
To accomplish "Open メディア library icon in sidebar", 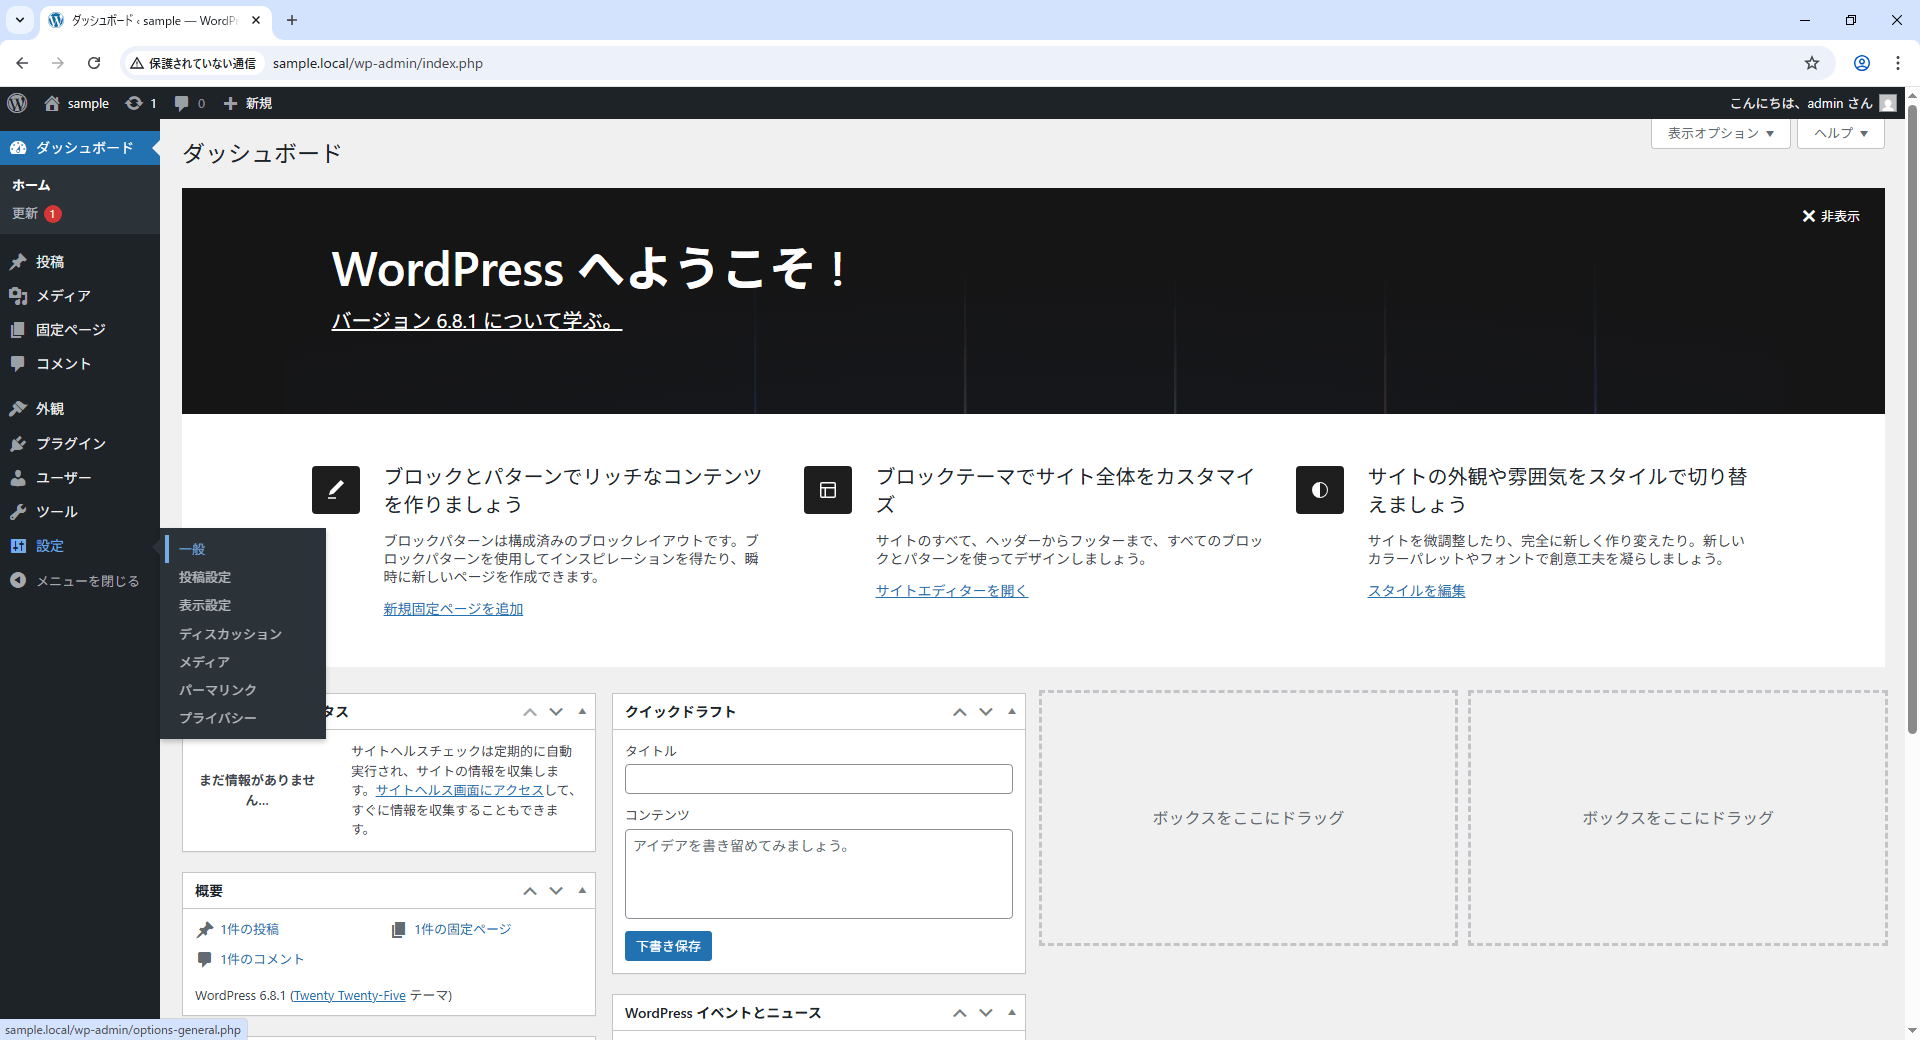I will (18, 296).
